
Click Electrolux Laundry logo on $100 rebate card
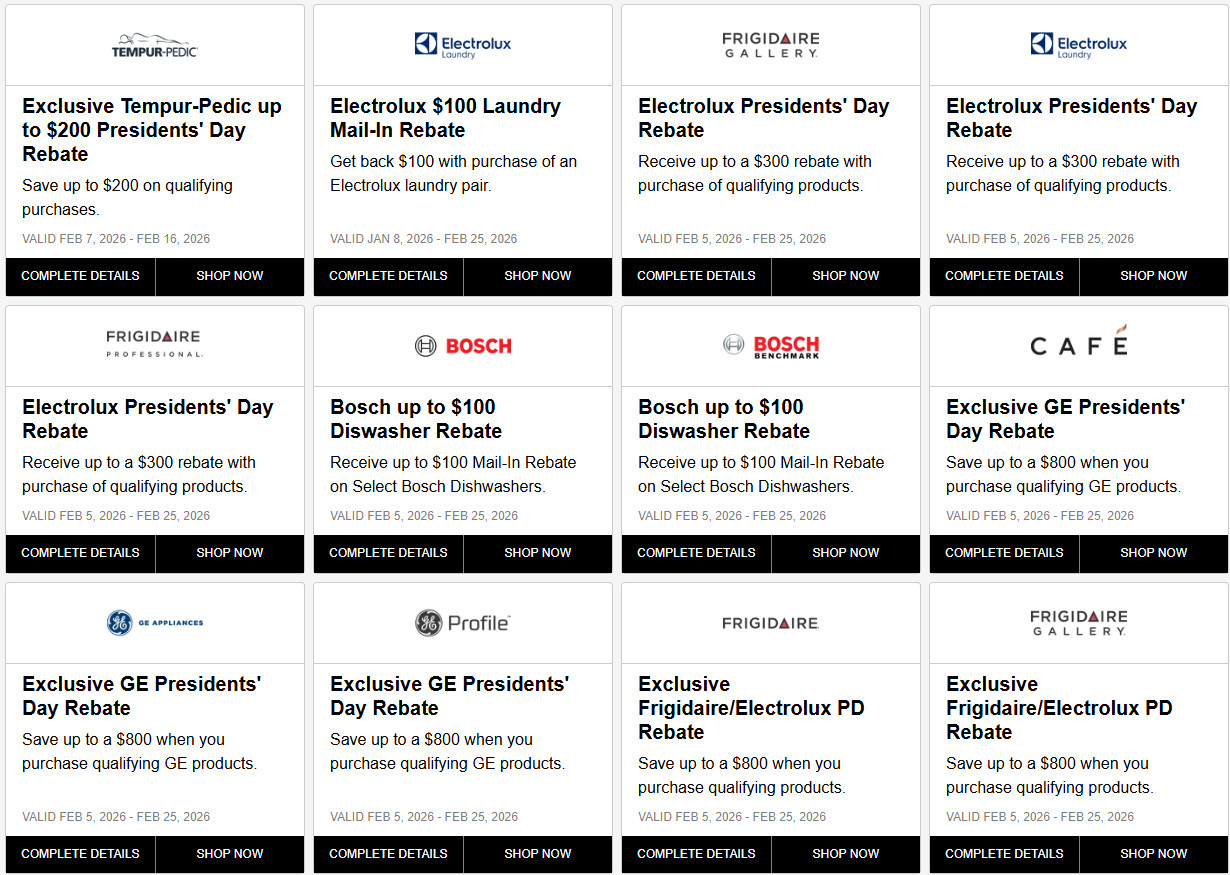pyautogui.click(x=463, y=45)
